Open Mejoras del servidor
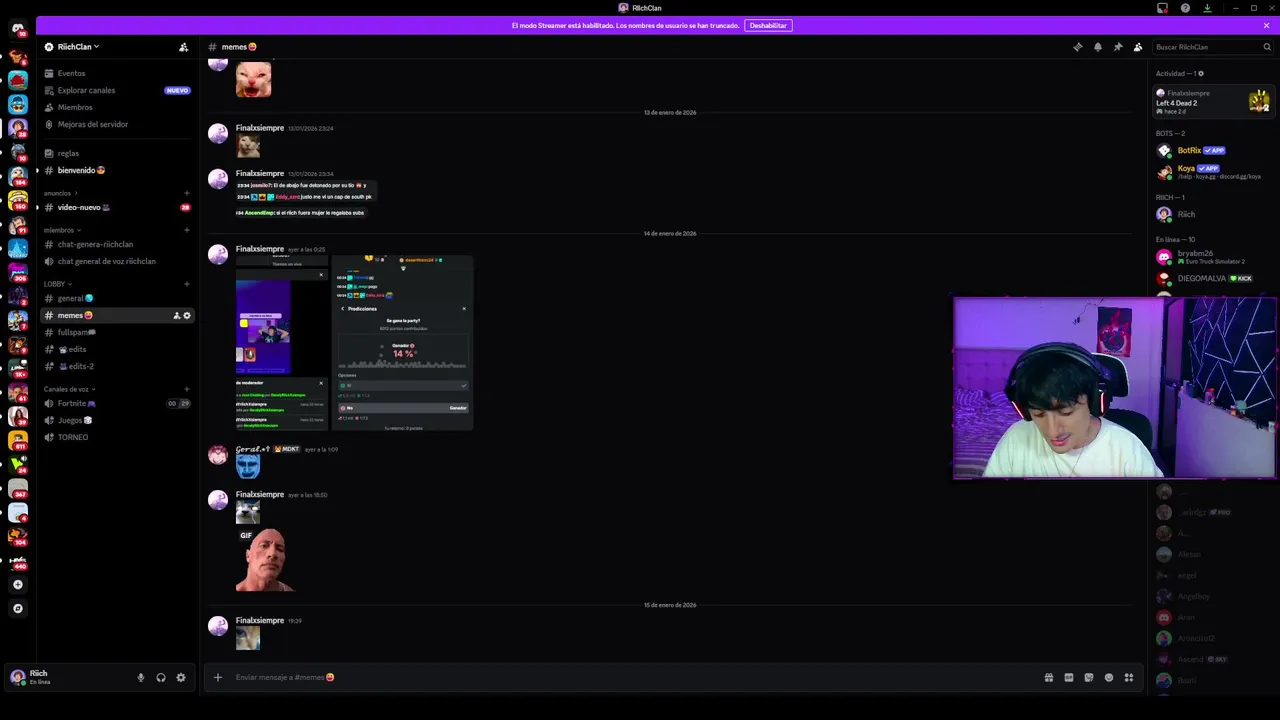 coord(93,124)
